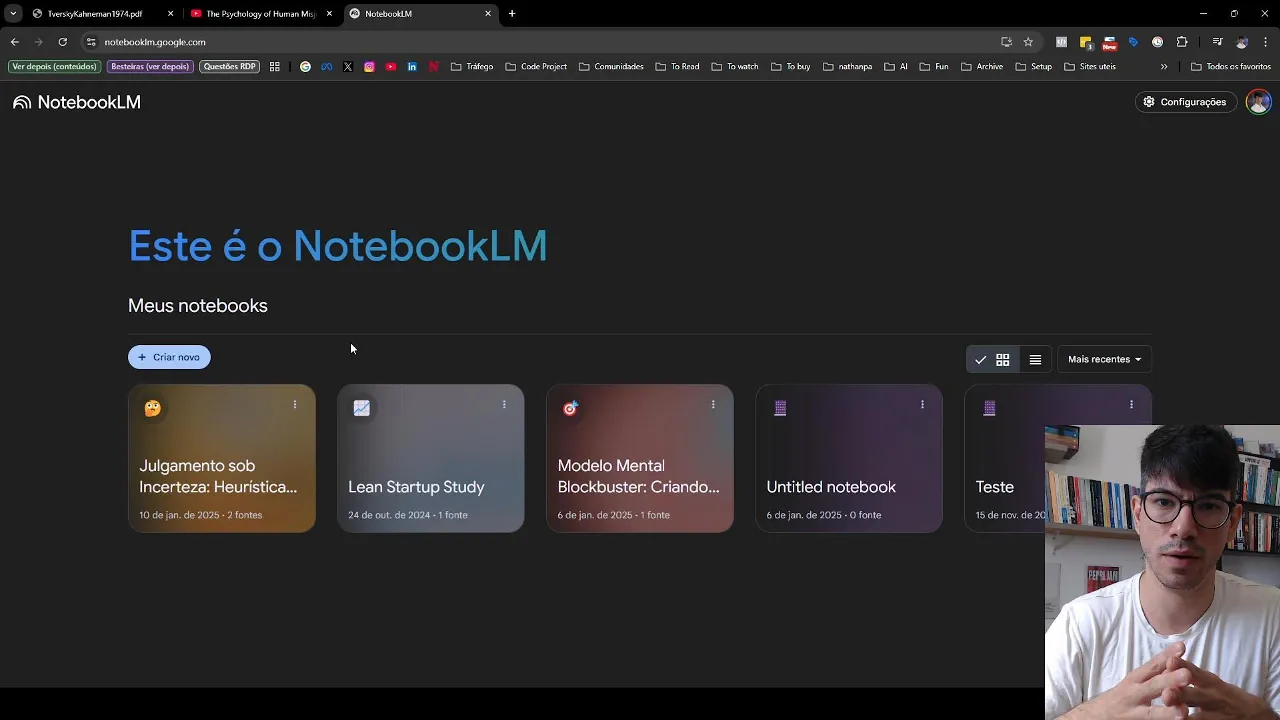Open the media controls icon
The width and height of the screenshot is (1280, 720).
[1217, 42]
